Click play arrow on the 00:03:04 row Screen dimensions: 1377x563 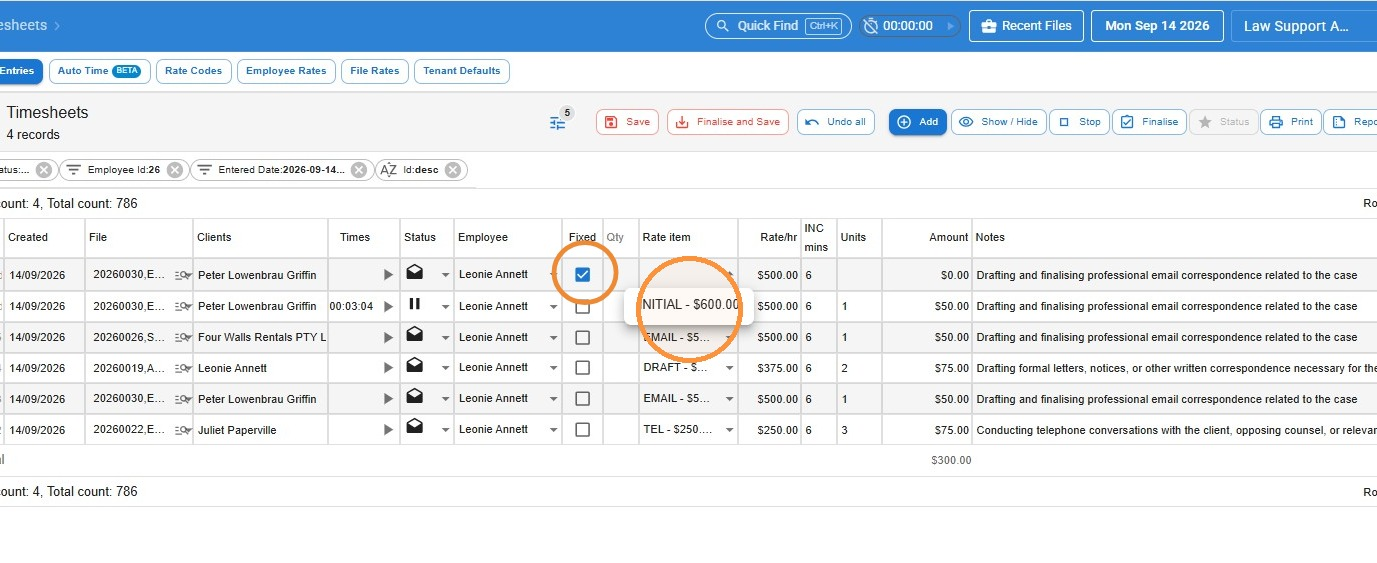click(388, 306)
